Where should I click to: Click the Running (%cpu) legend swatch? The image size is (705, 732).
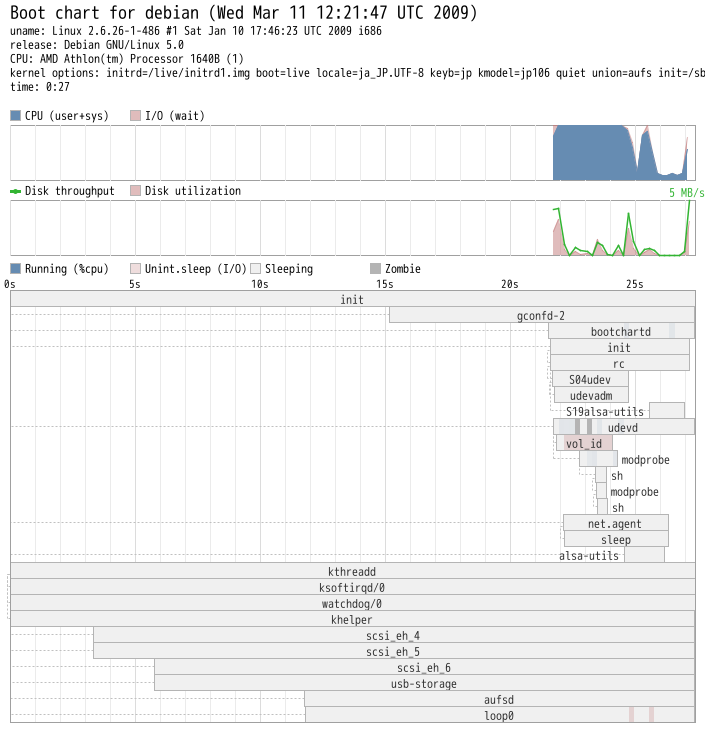pos(15,268)
